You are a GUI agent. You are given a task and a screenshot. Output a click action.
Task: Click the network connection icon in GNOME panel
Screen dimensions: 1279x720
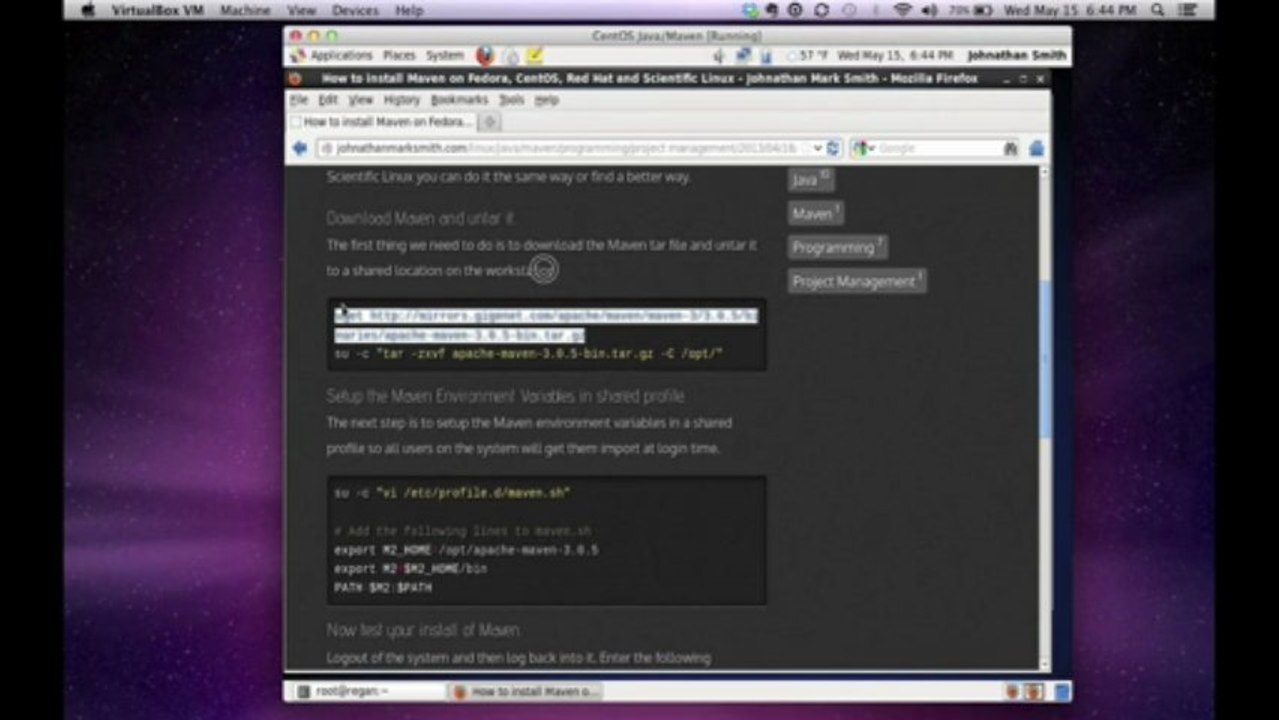pos(742,56)
